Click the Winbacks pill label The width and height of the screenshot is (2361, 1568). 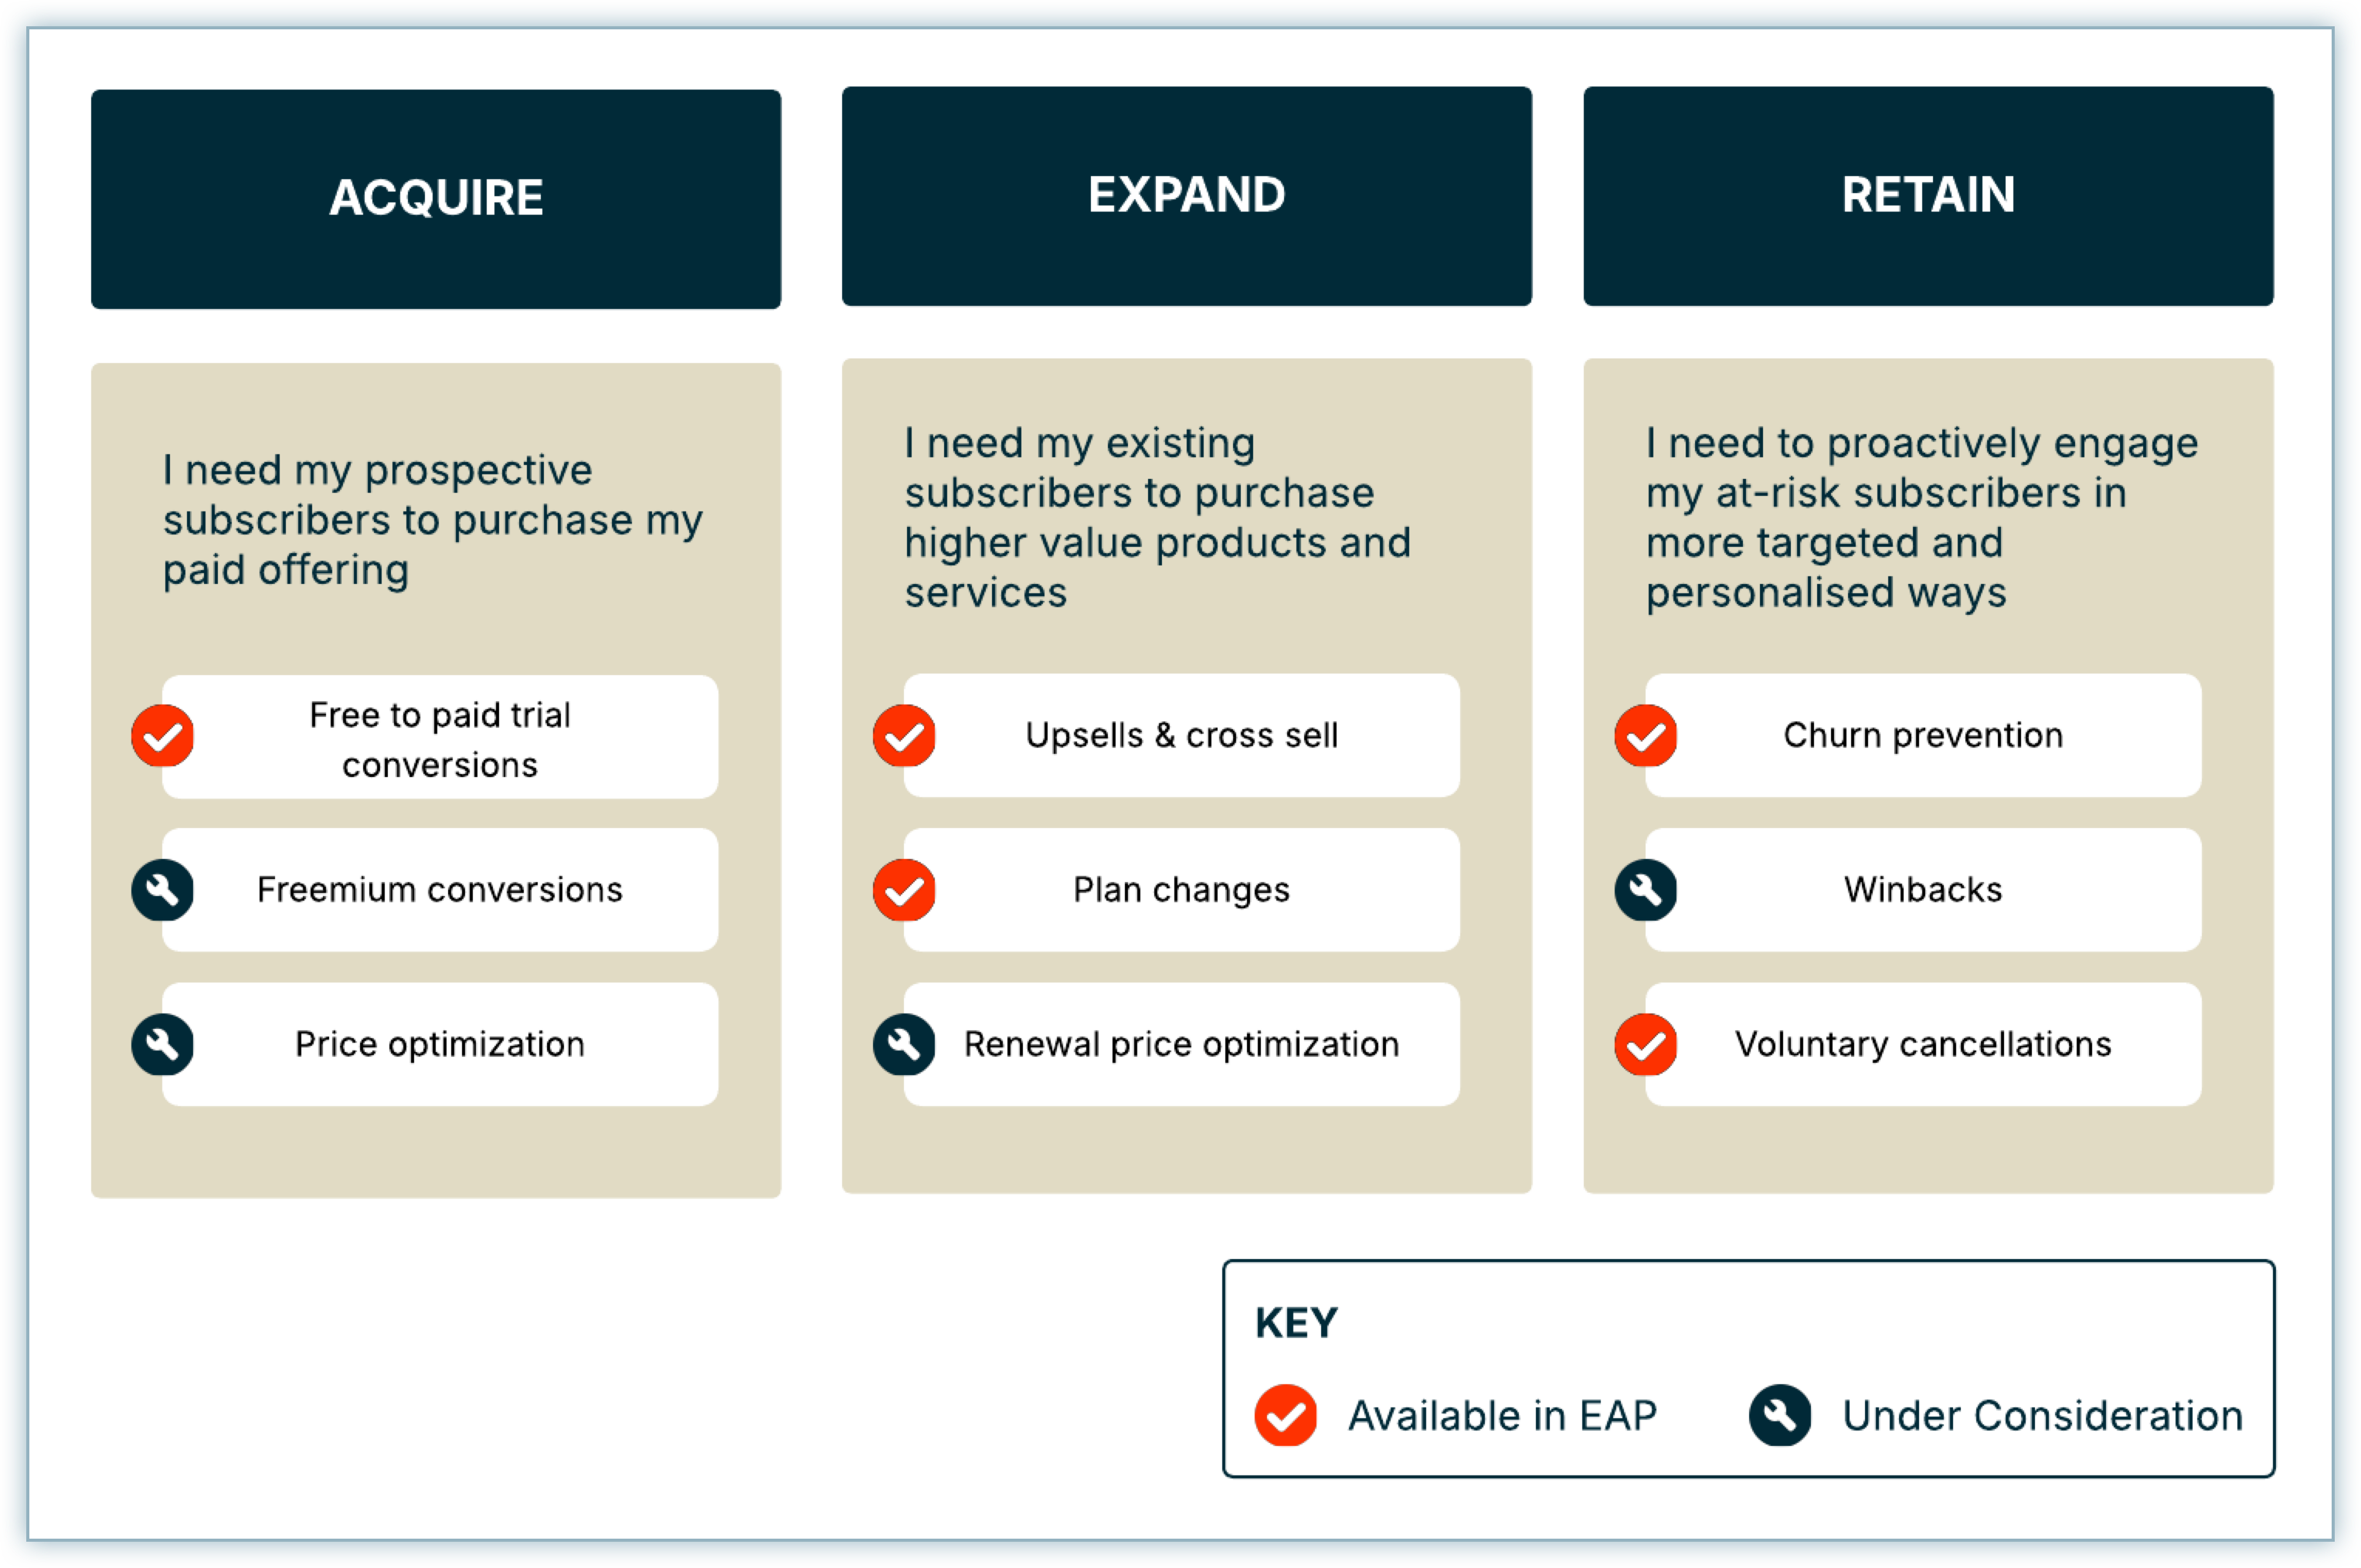coord(1923,890)
